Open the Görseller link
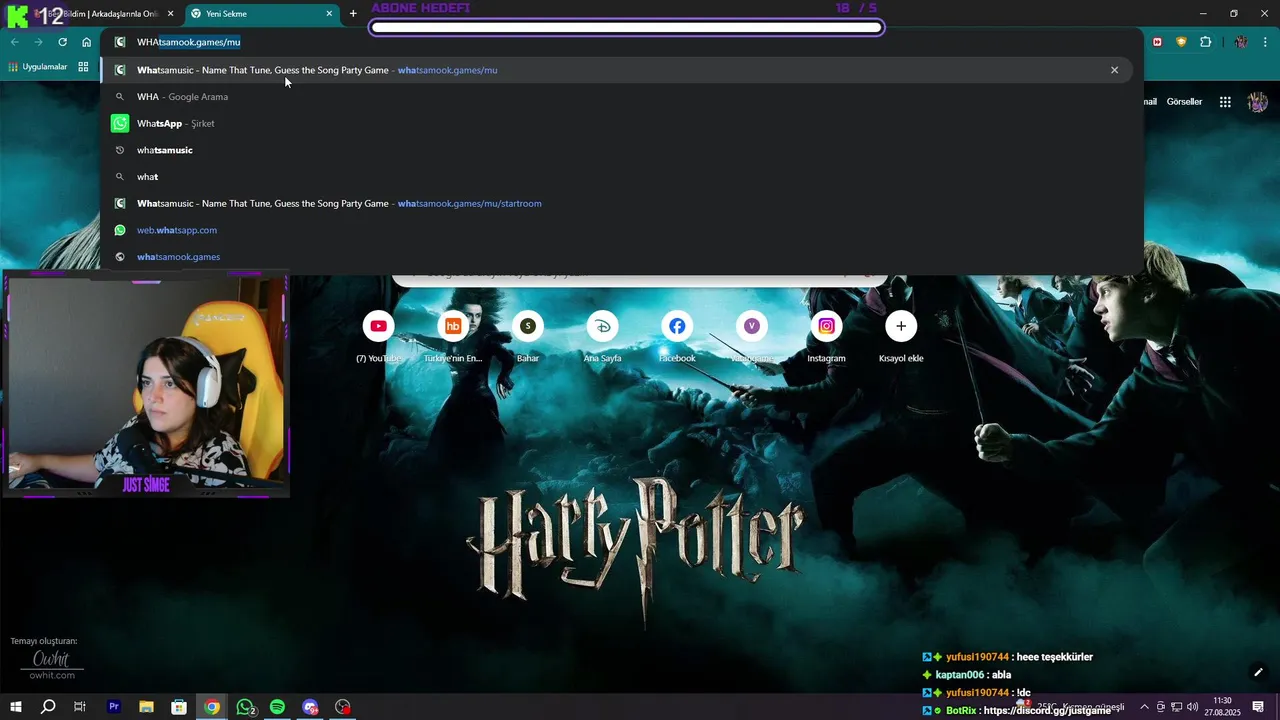 pos(1184,102)
